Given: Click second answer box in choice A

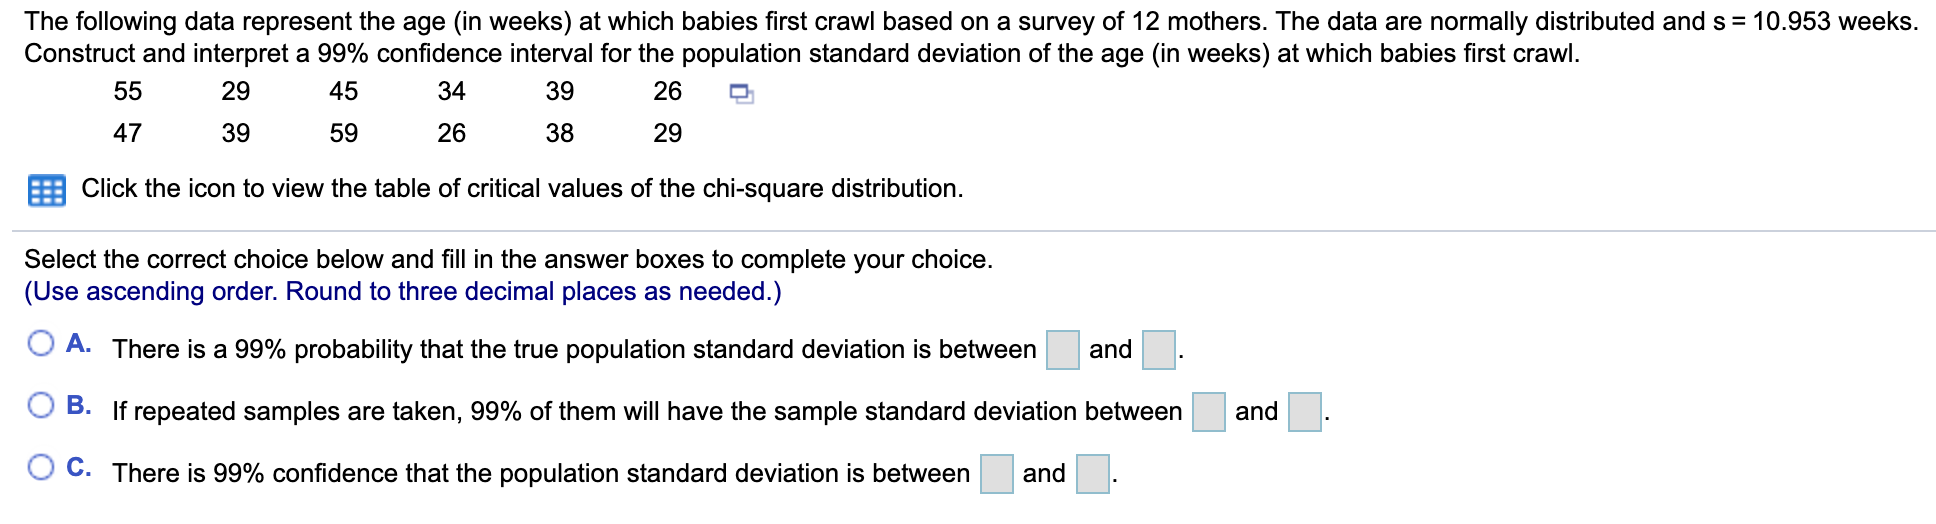Looking at the screenshot, I should click(x=1159, y=350).
